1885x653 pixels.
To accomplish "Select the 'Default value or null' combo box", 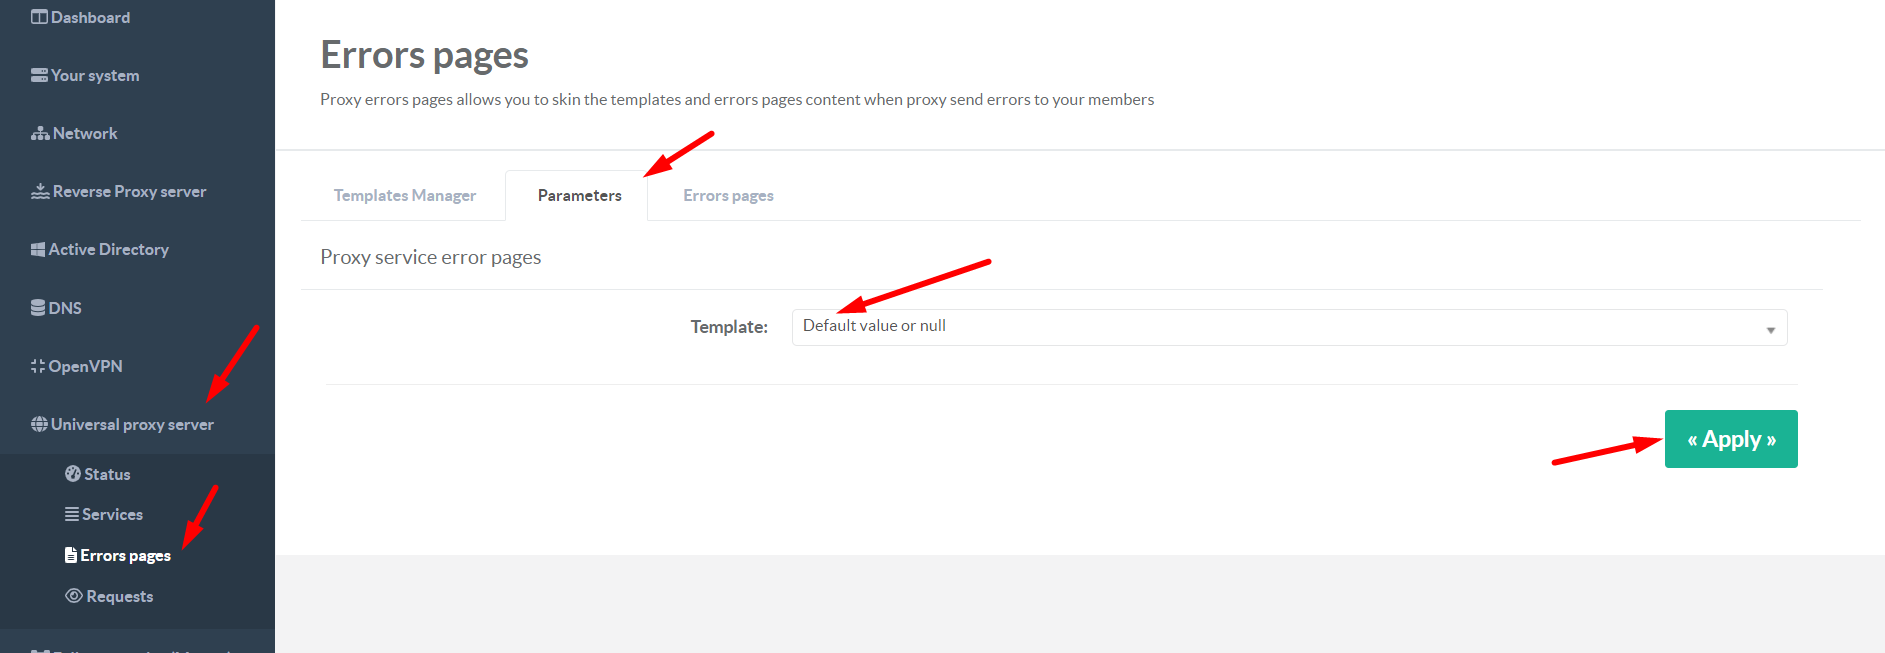I will click(1288, 327).
